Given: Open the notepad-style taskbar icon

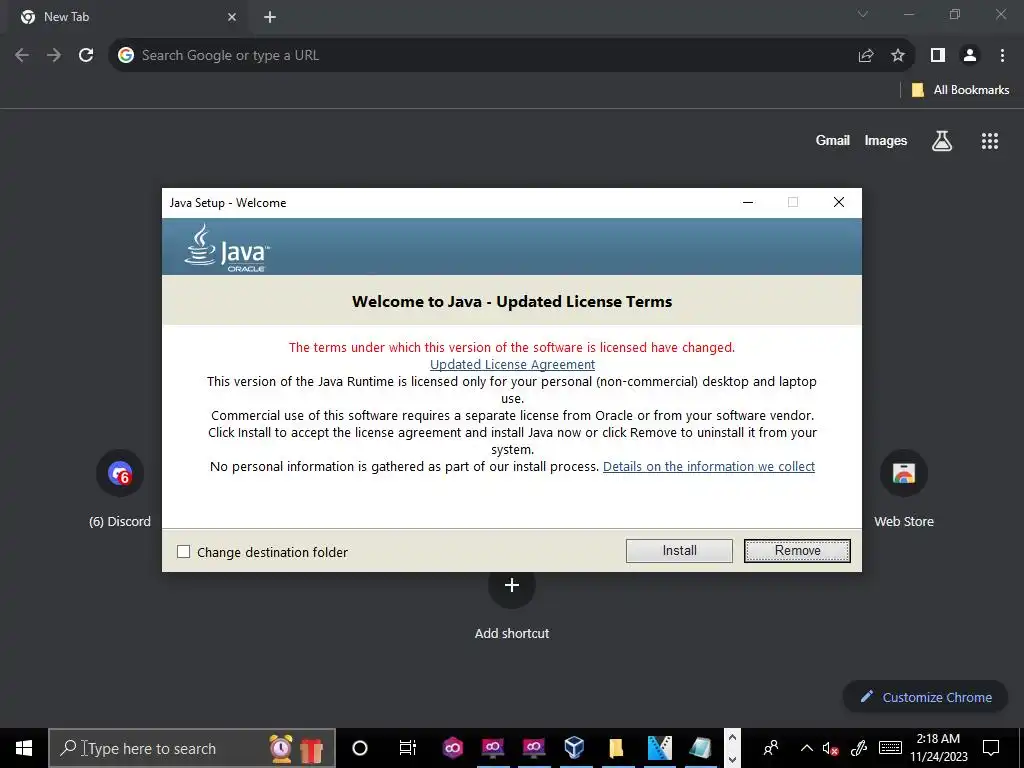Looking at the screenshot, I should pos(700,748).
